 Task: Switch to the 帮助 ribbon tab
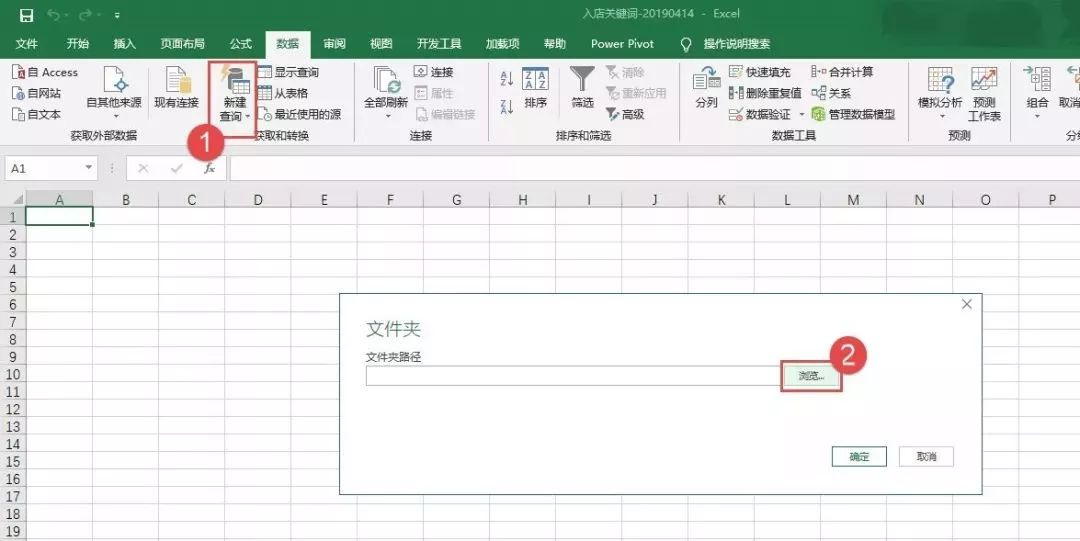click(x=554, y=43)
